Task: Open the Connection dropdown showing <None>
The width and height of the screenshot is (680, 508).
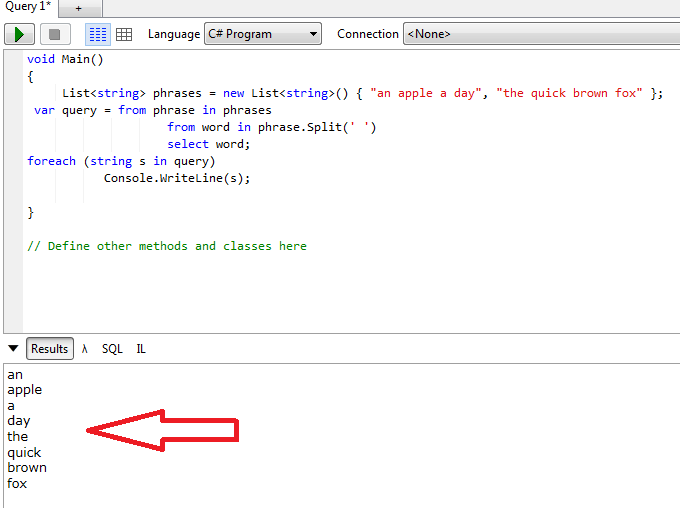Action: tap(542, 34)
